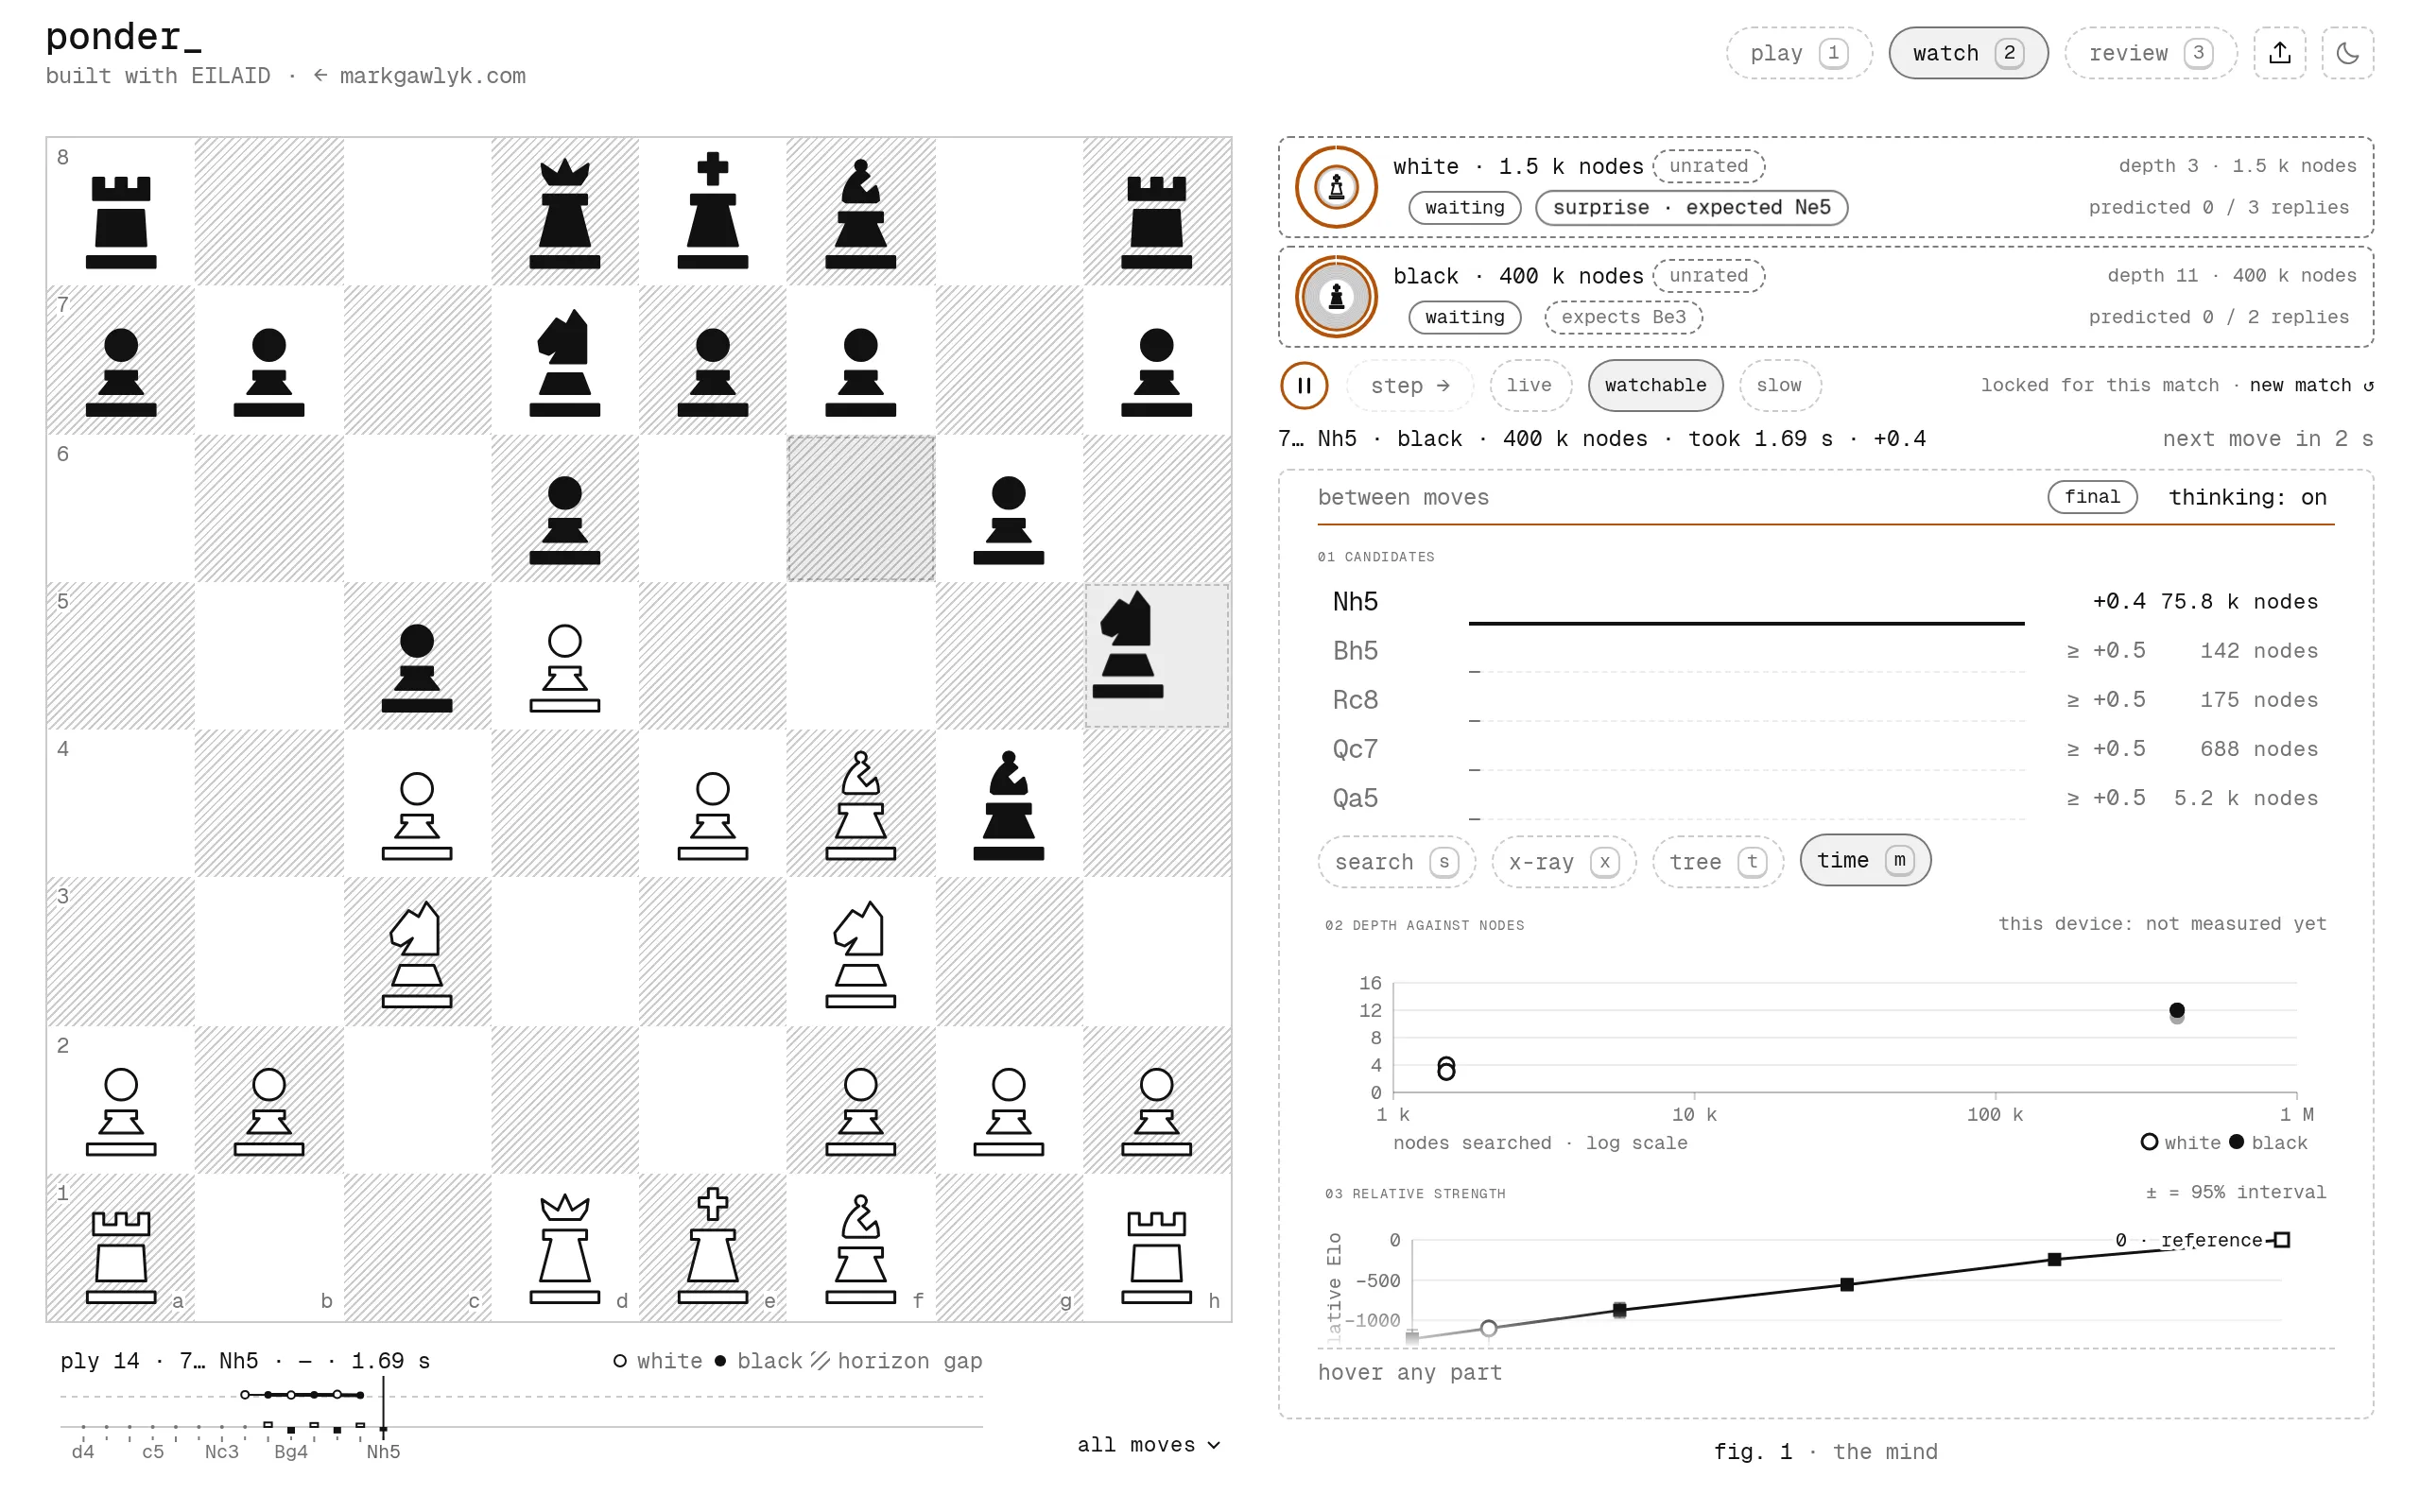Switch to the review tab
The image size is (2420, 1512).
tap(2149, 53)
